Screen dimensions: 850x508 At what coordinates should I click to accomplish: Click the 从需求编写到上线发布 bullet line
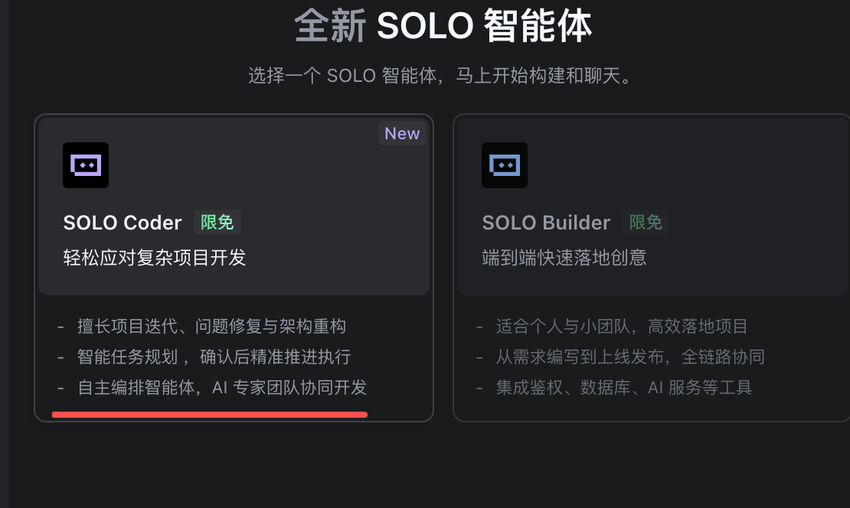click(630, 357)
